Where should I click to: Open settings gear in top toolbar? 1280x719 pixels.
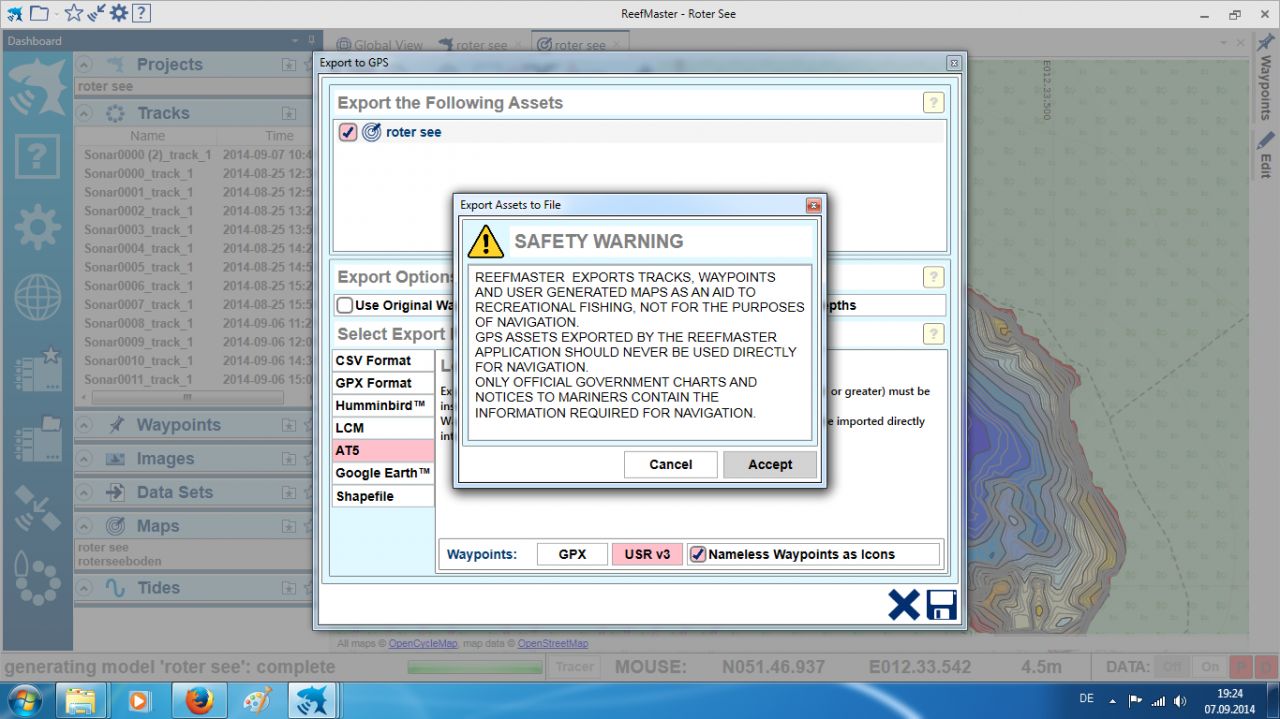(119, 13)
